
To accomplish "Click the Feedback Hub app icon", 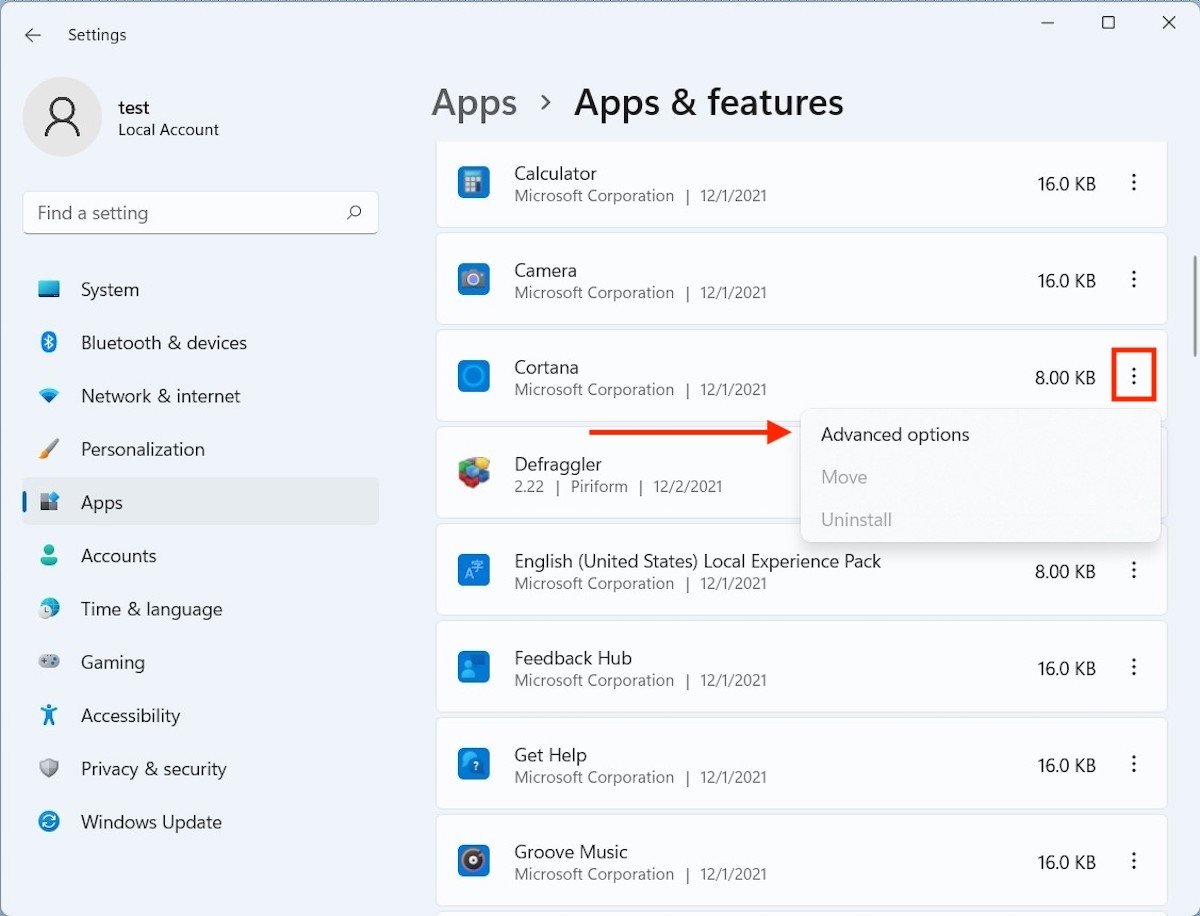I will coord(473,668).
